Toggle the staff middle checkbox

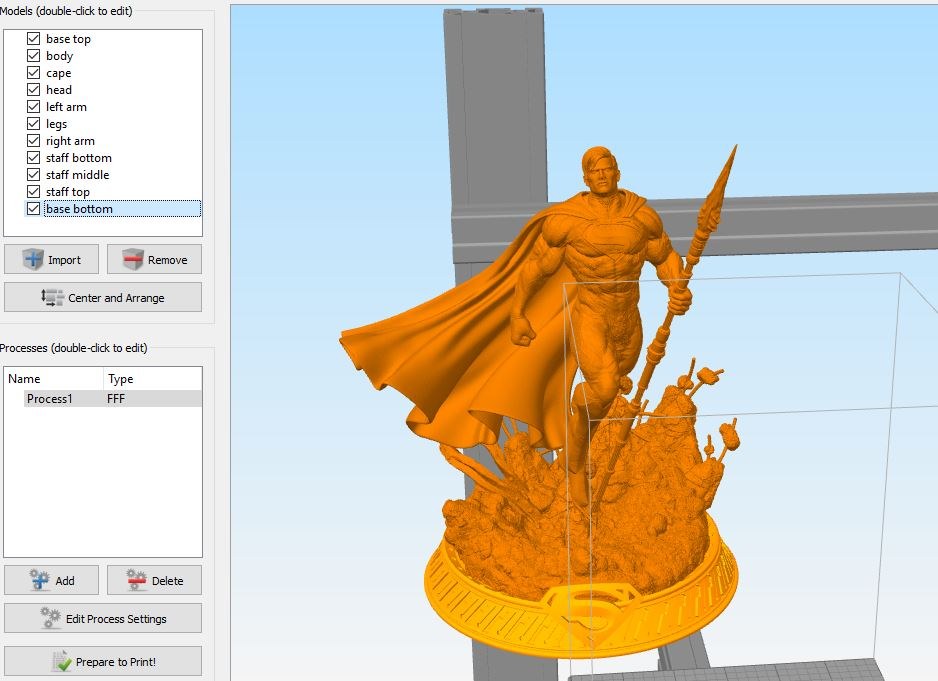point(34,175)
